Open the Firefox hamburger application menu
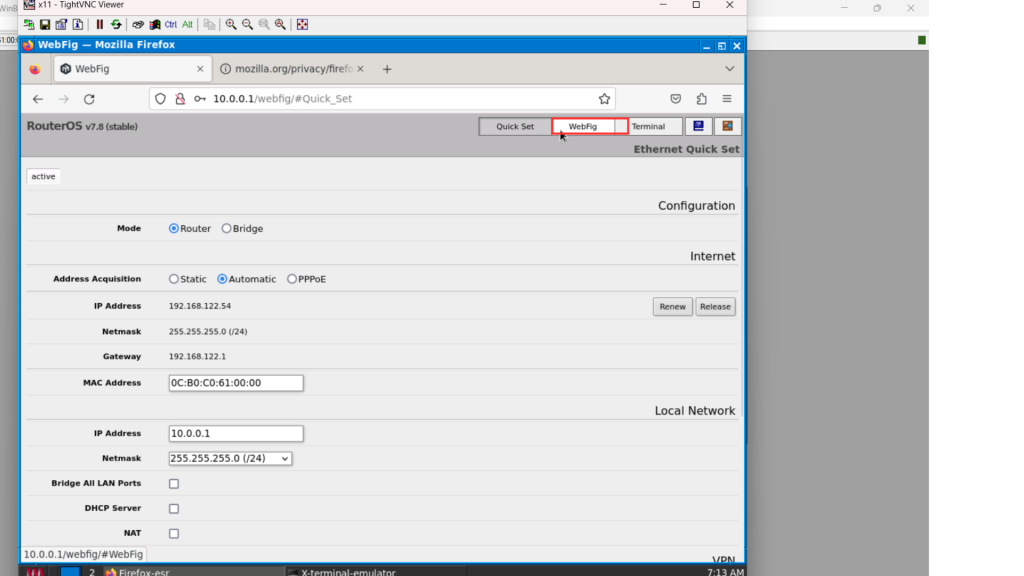The height and width of the screenshot is (576, 1024). (727, 99)
